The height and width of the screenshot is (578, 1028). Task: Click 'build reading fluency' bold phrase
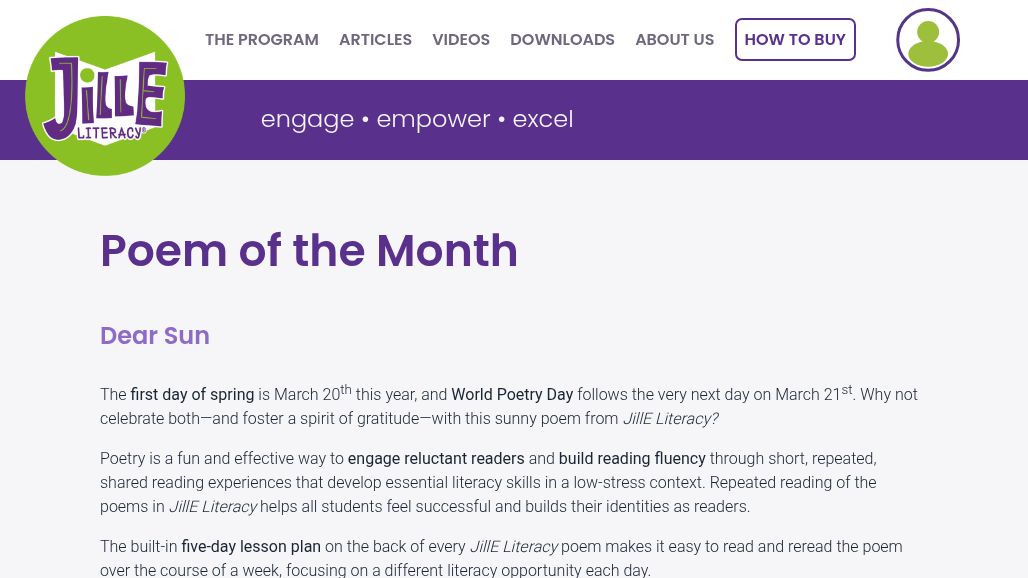[632, 459]
